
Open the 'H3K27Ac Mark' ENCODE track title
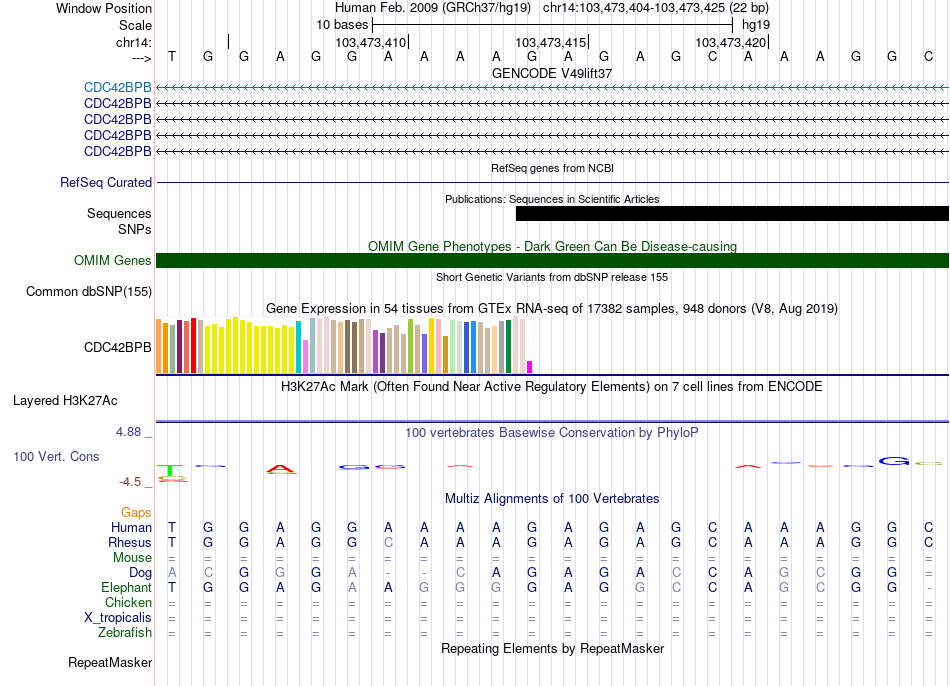(552, 387)
